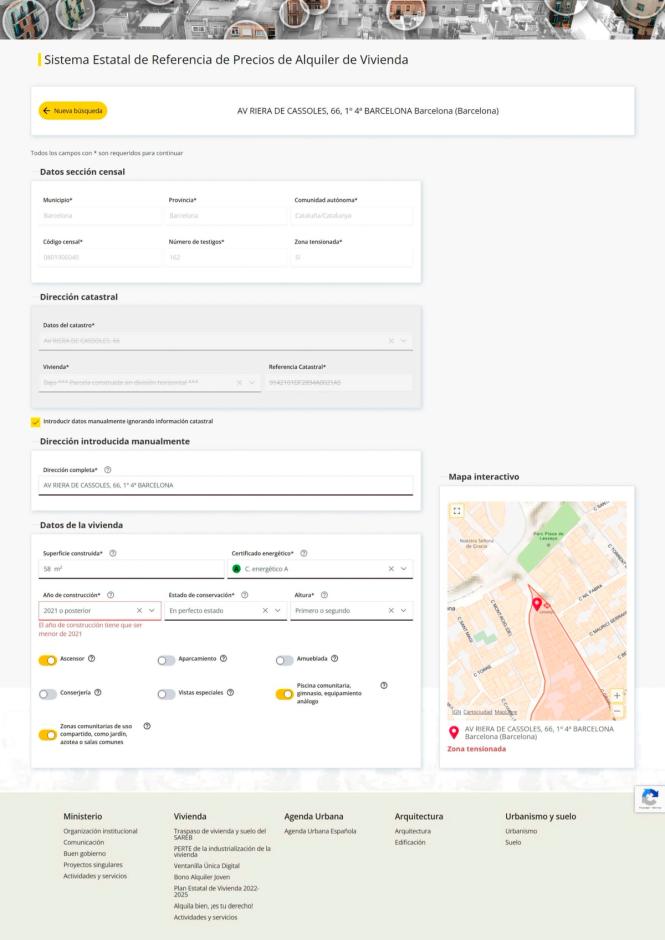Click the Referencia Catastral field
This screenshot has width=665, height=940.
click(339, 382)
